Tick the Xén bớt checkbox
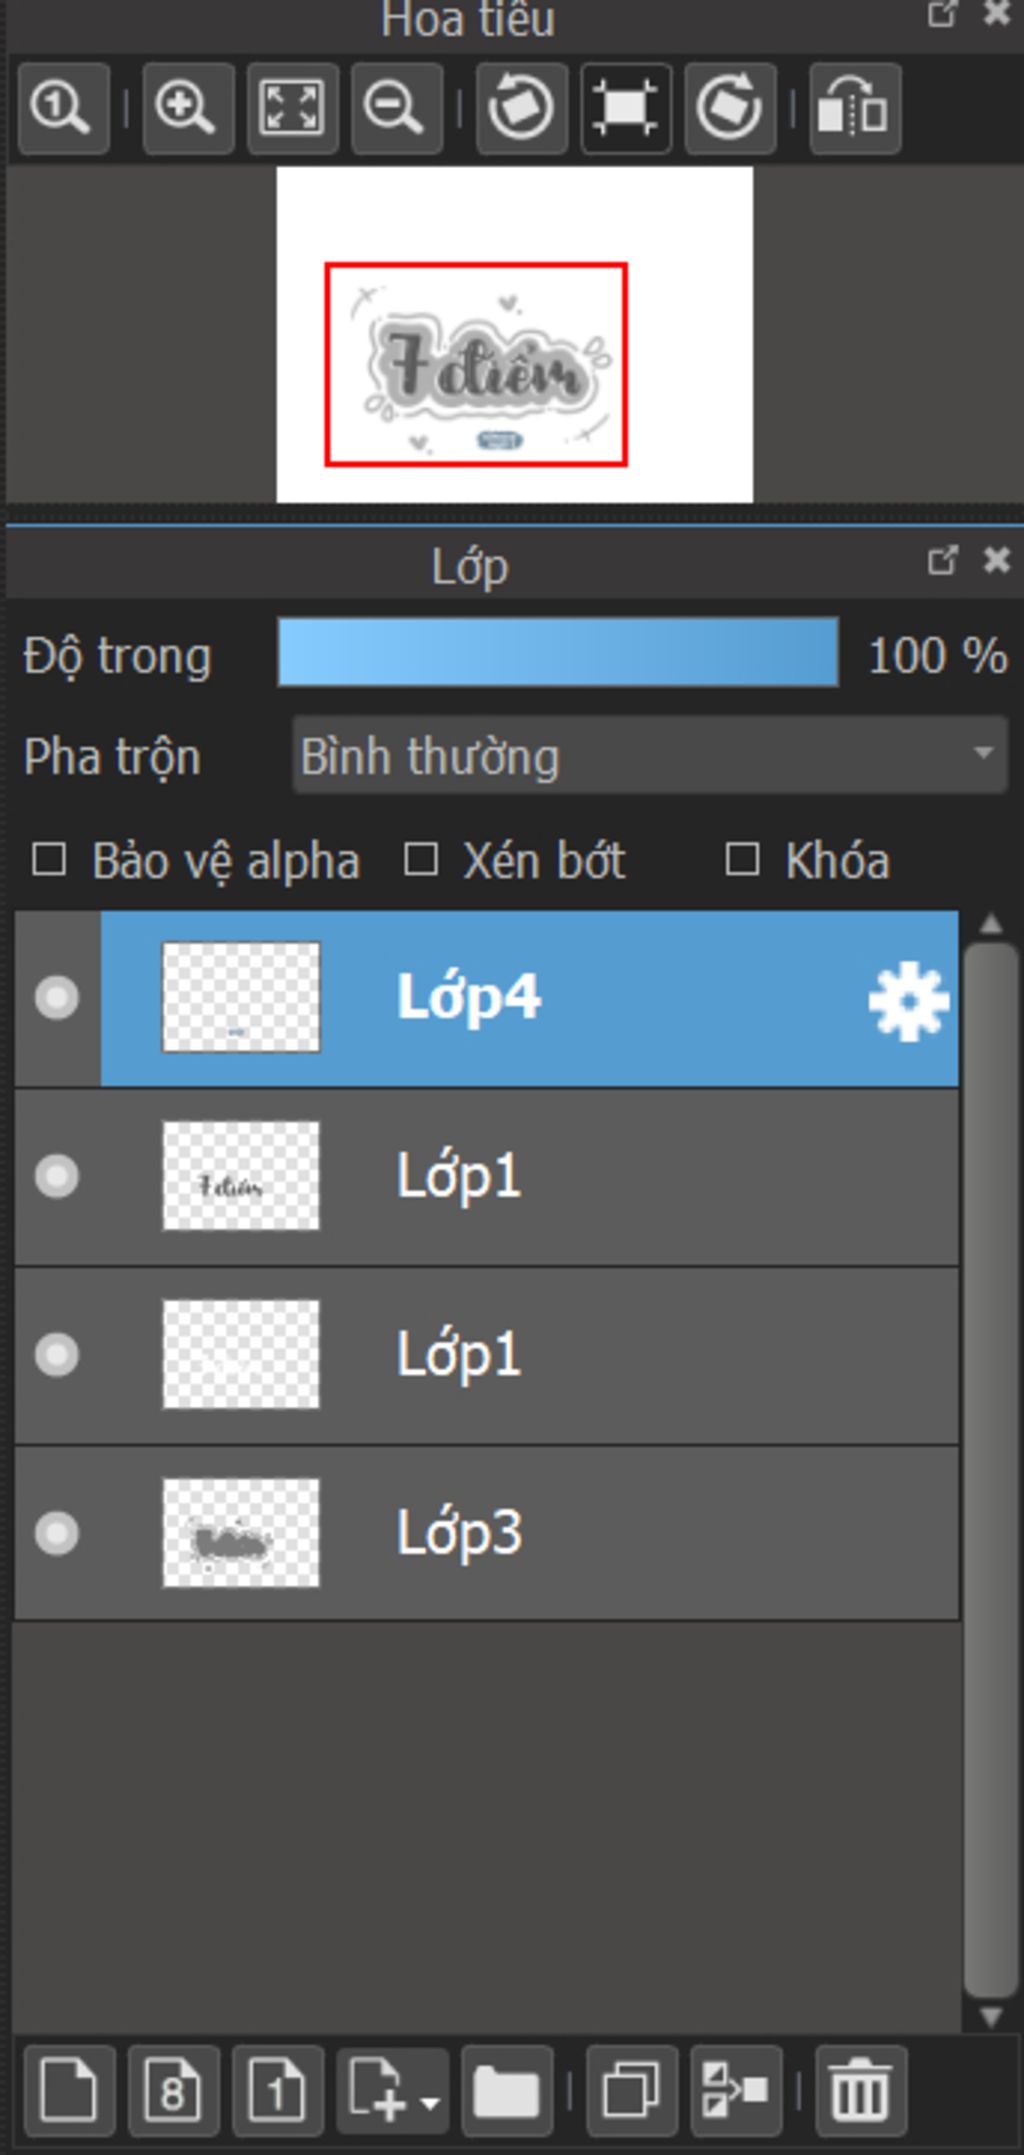The width and height of the screenshot is (1024, 2155). [x=421, y=860]
